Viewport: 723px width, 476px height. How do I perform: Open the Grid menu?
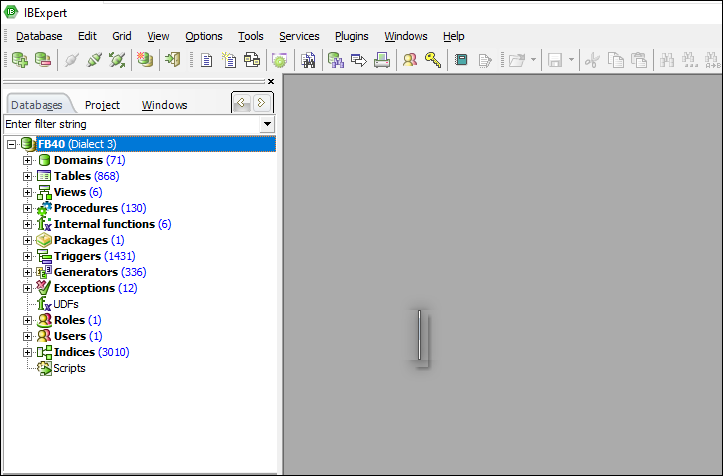(122, 36)
